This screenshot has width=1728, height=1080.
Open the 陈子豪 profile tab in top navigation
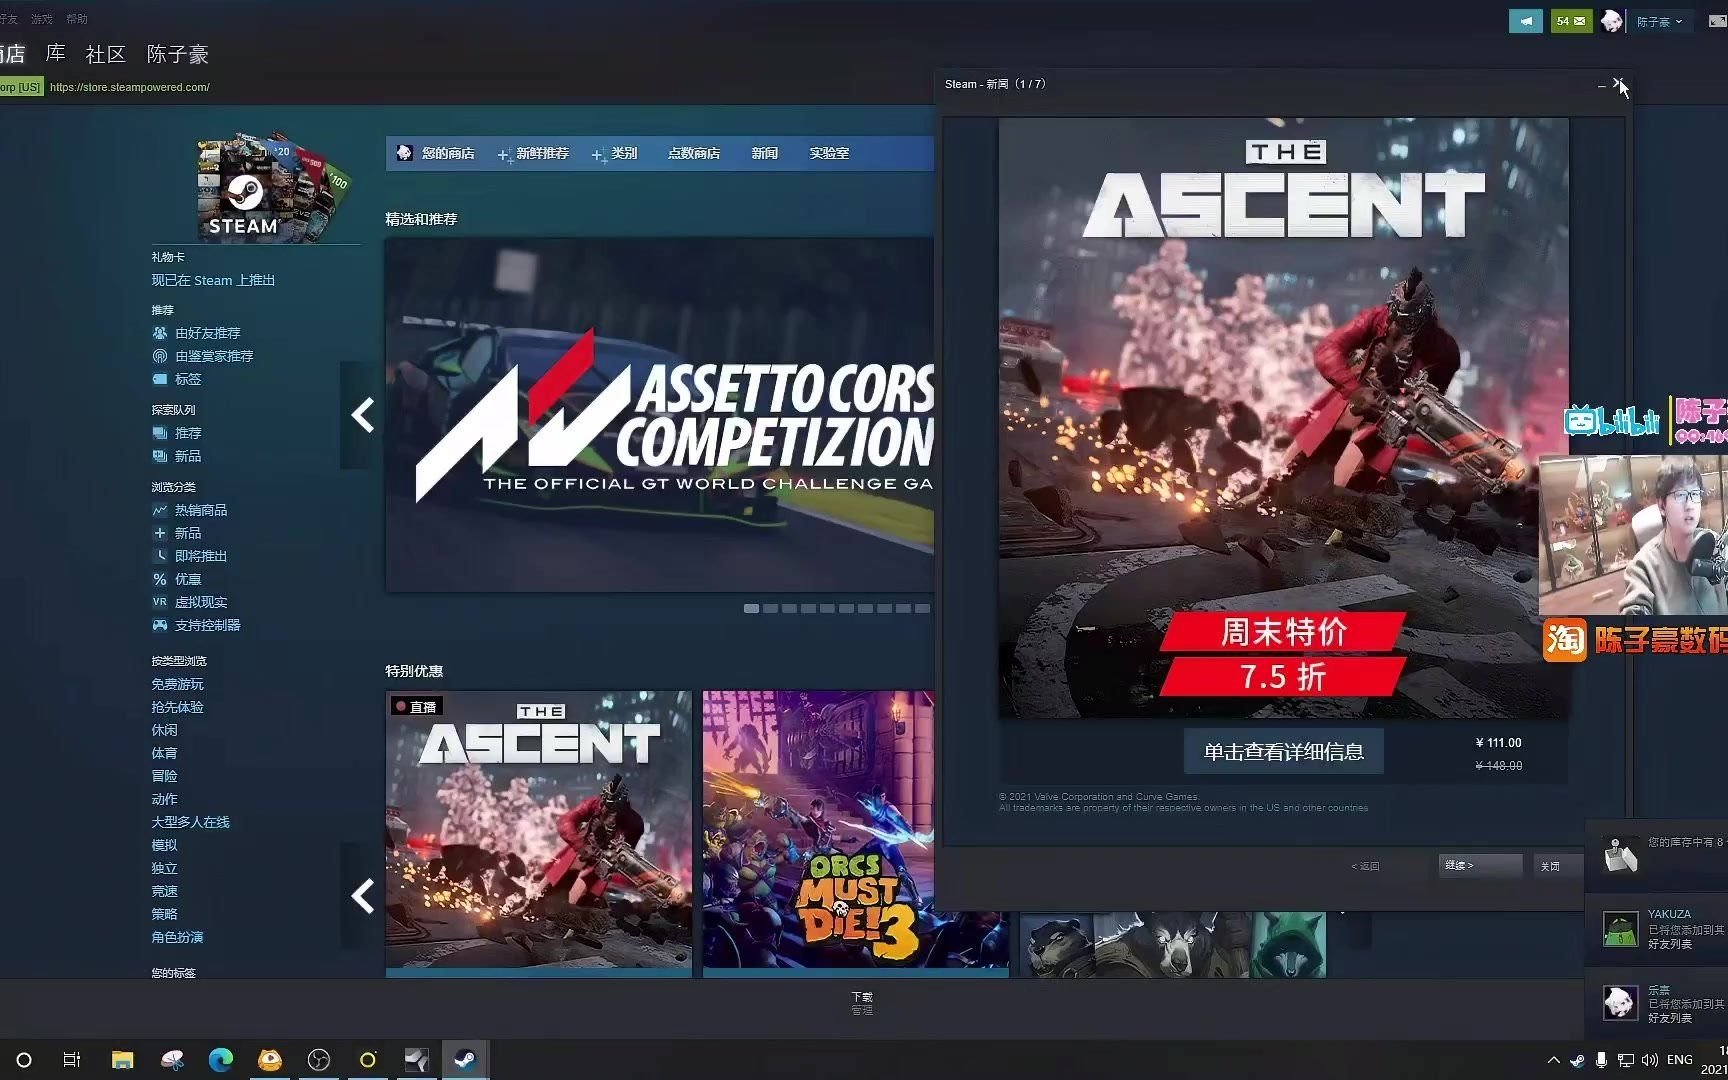tap(177, 54)
